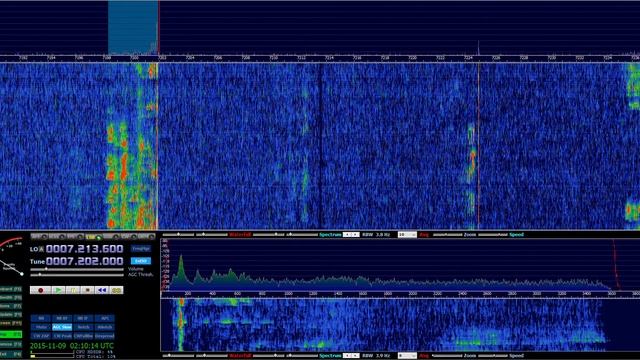Open the lower Avg value dropdown
Screen dimensions: 640x360
(x=407, y=356)
